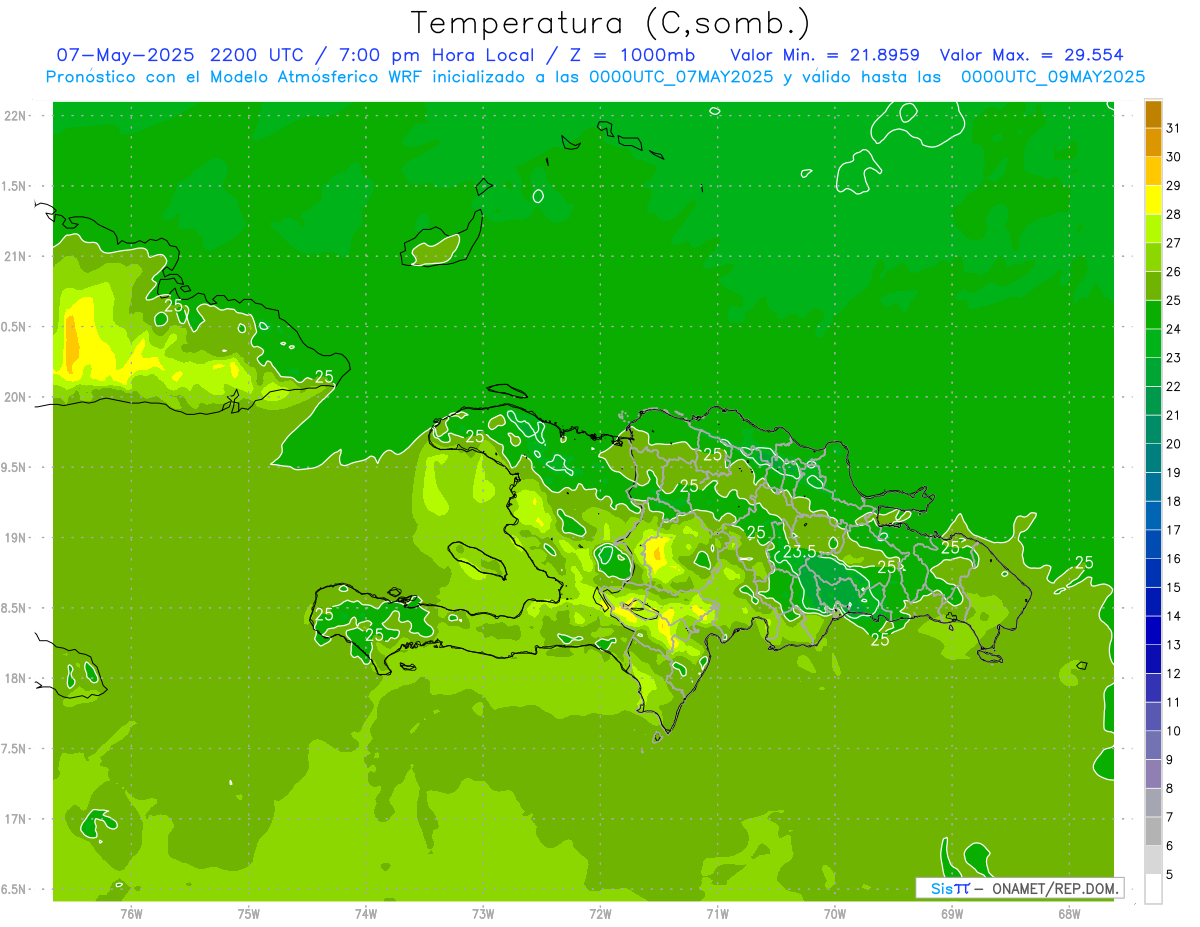Pick the yellow legend swatch between 28 and 29

point(1153,200)
